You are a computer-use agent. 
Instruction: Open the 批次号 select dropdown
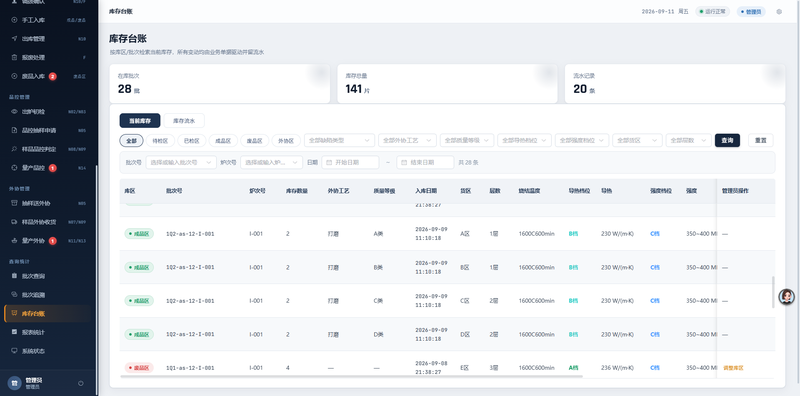181,162
